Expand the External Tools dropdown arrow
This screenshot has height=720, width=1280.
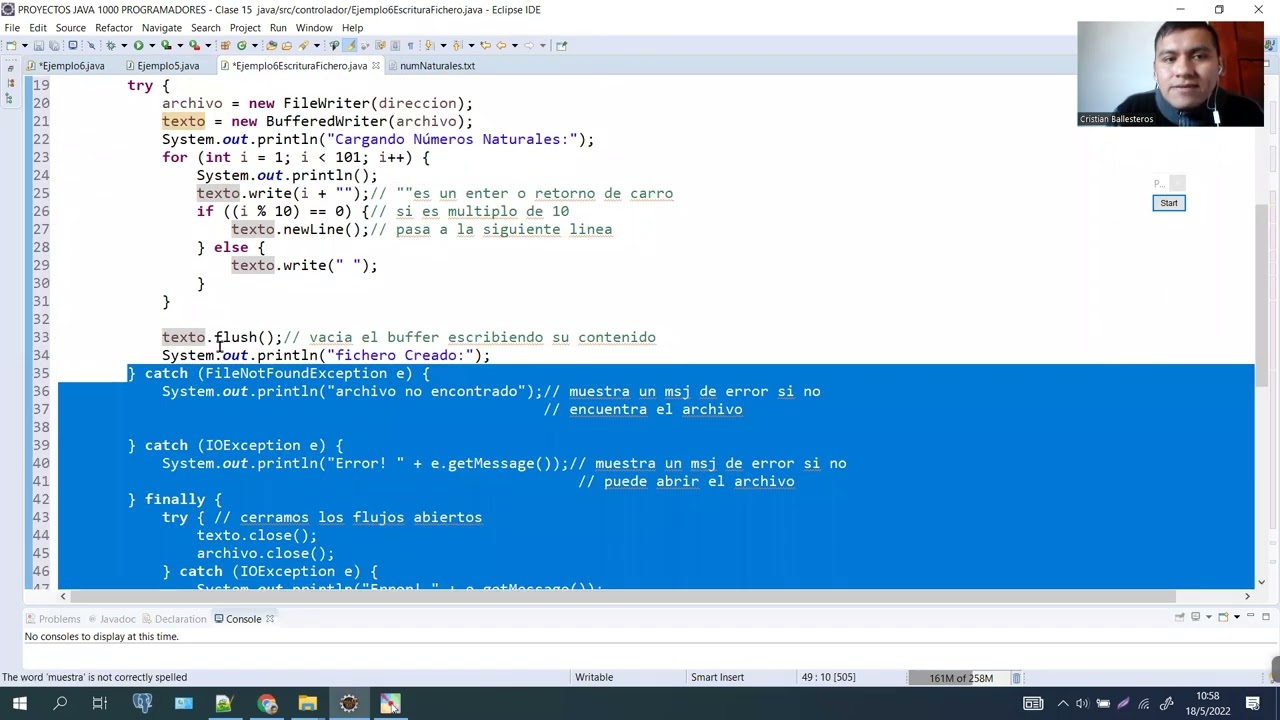click(x=208, y=45)
